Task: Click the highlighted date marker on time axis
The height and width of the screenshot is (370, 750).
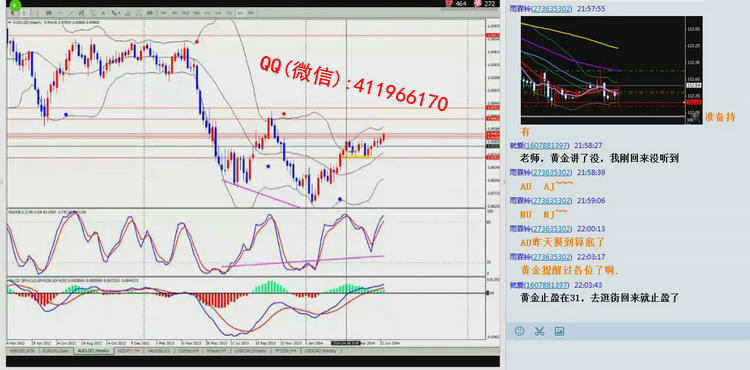Action: click(346, 343)
